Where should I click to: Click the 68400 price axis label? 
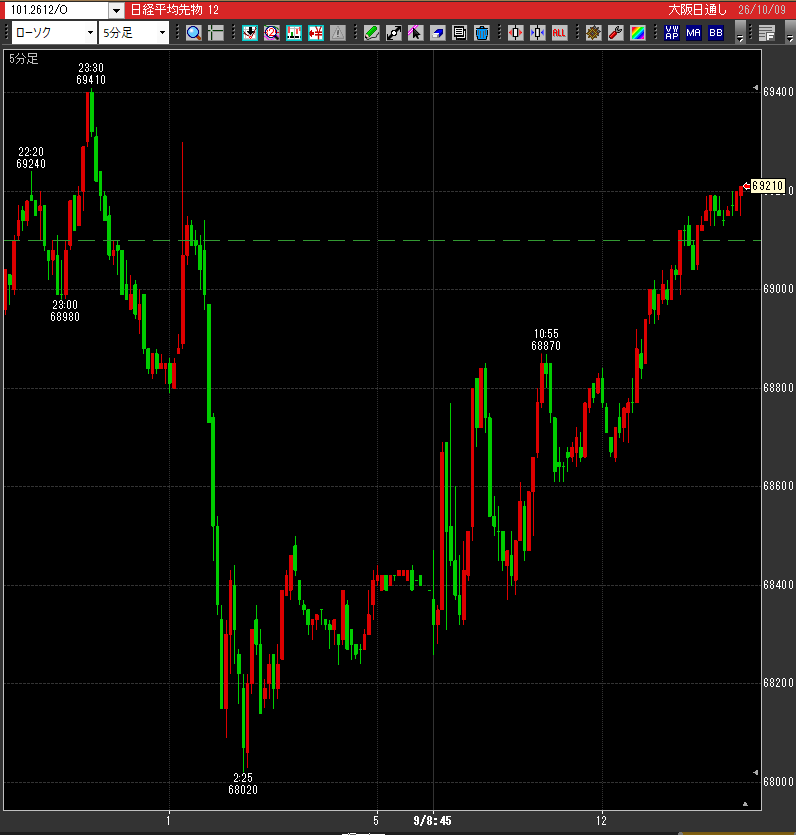pos(778,585)
